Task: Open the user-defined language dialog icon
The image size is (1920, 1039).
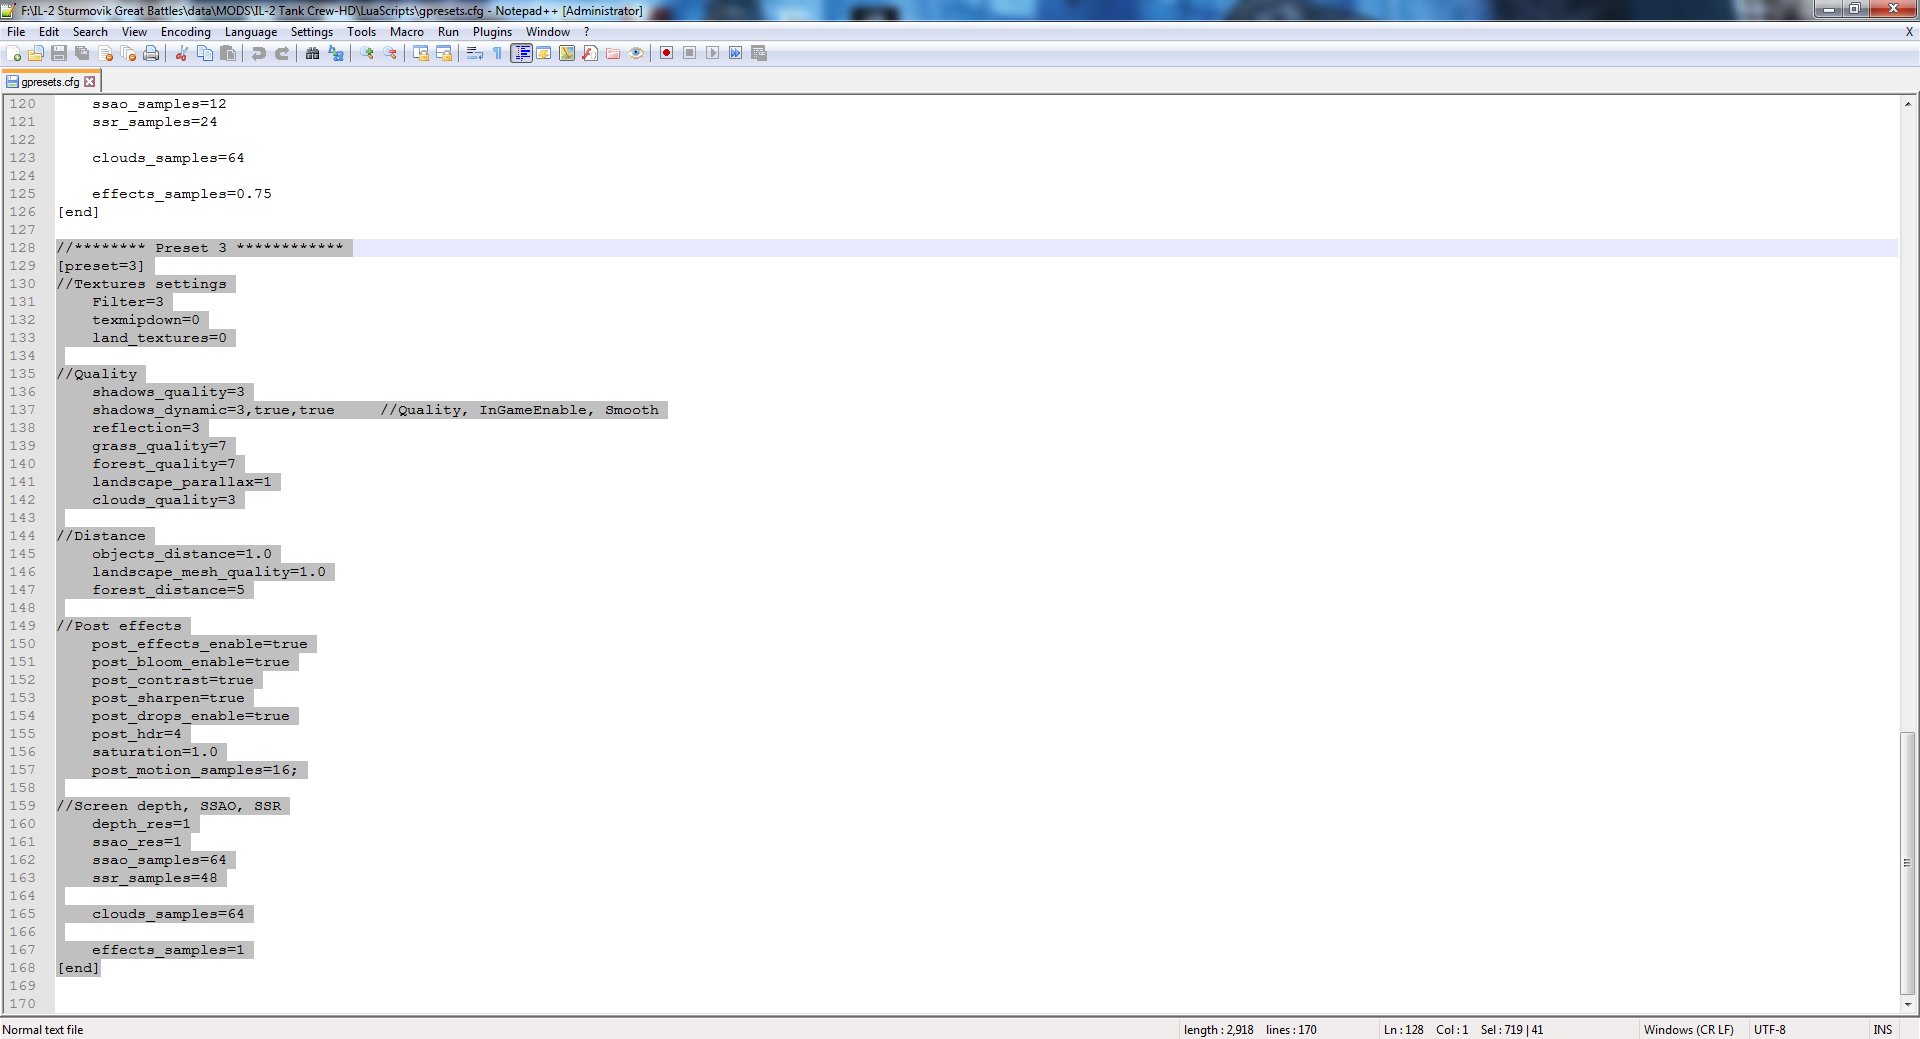Action: coord(544,53)
